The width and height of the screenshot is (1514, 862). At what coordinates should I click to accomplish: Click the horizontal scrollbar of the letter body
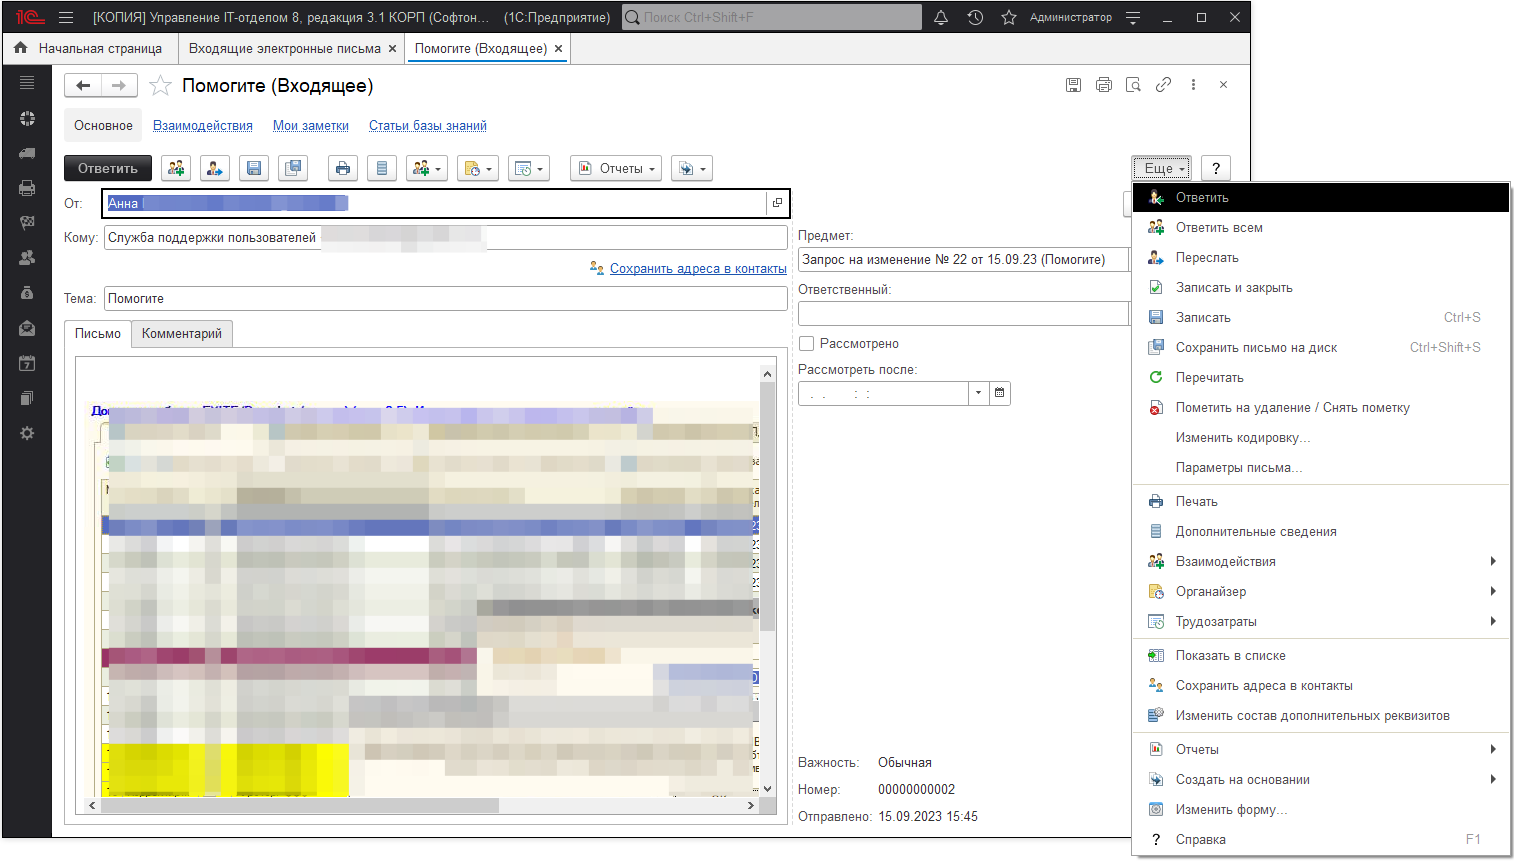[x=300, y=805]
